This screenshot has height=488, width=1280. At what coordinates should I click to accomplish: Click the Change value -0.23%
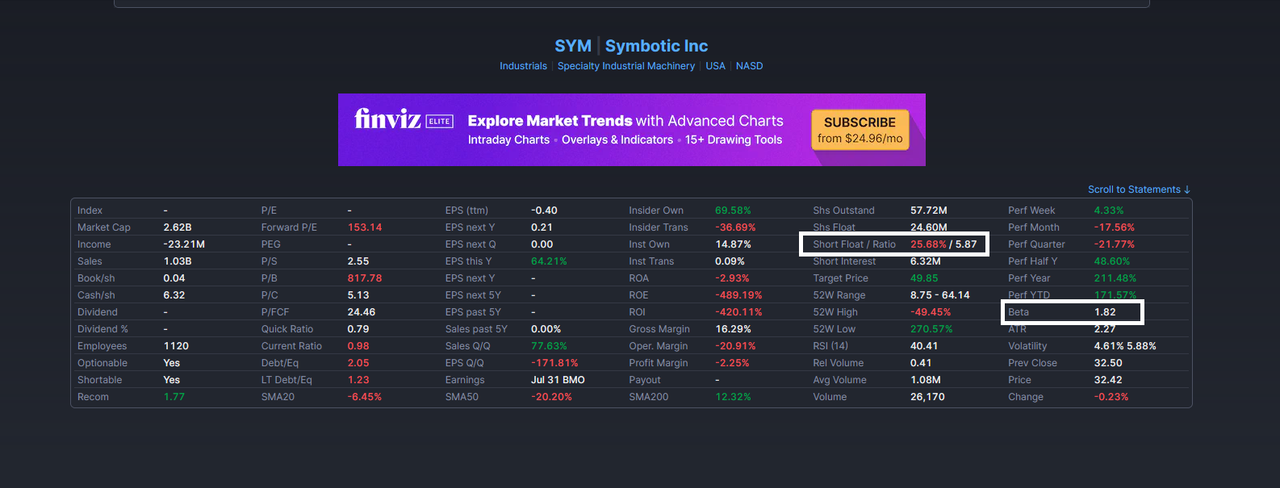(1111, 397)
